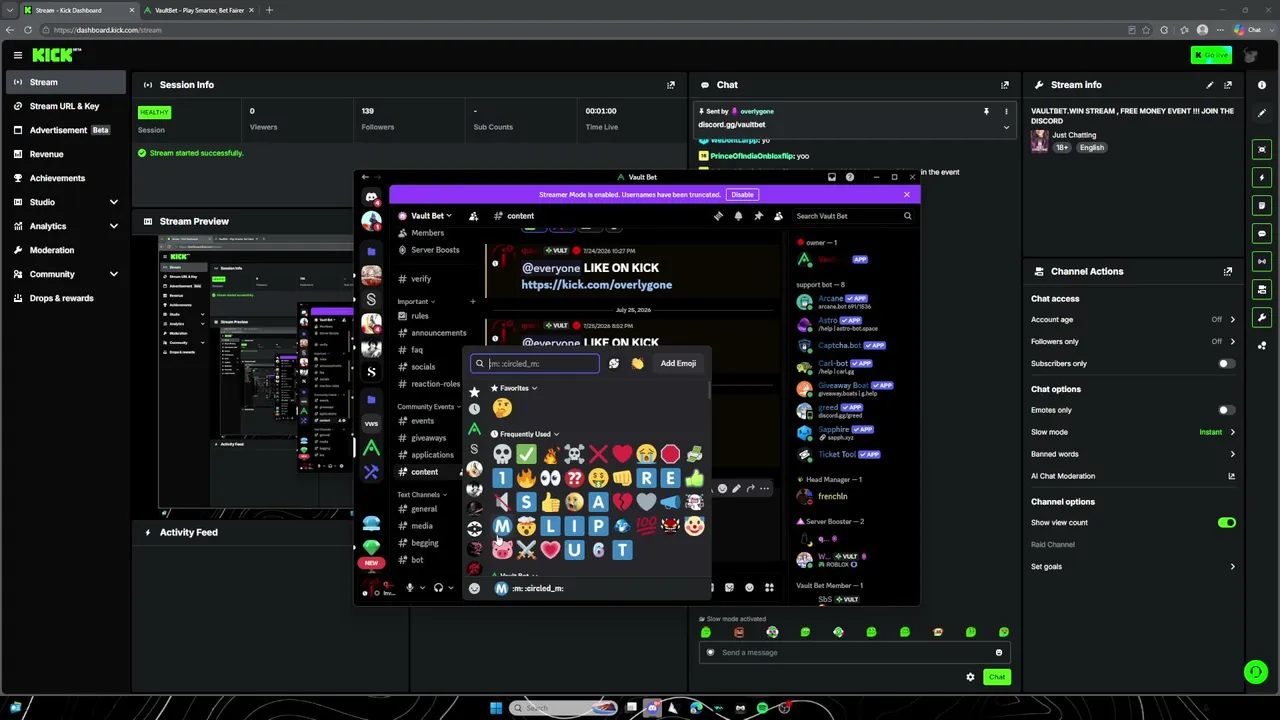Collapse the Important channel category
This screenshot has height=720, width=1280.
coord(416,301)
